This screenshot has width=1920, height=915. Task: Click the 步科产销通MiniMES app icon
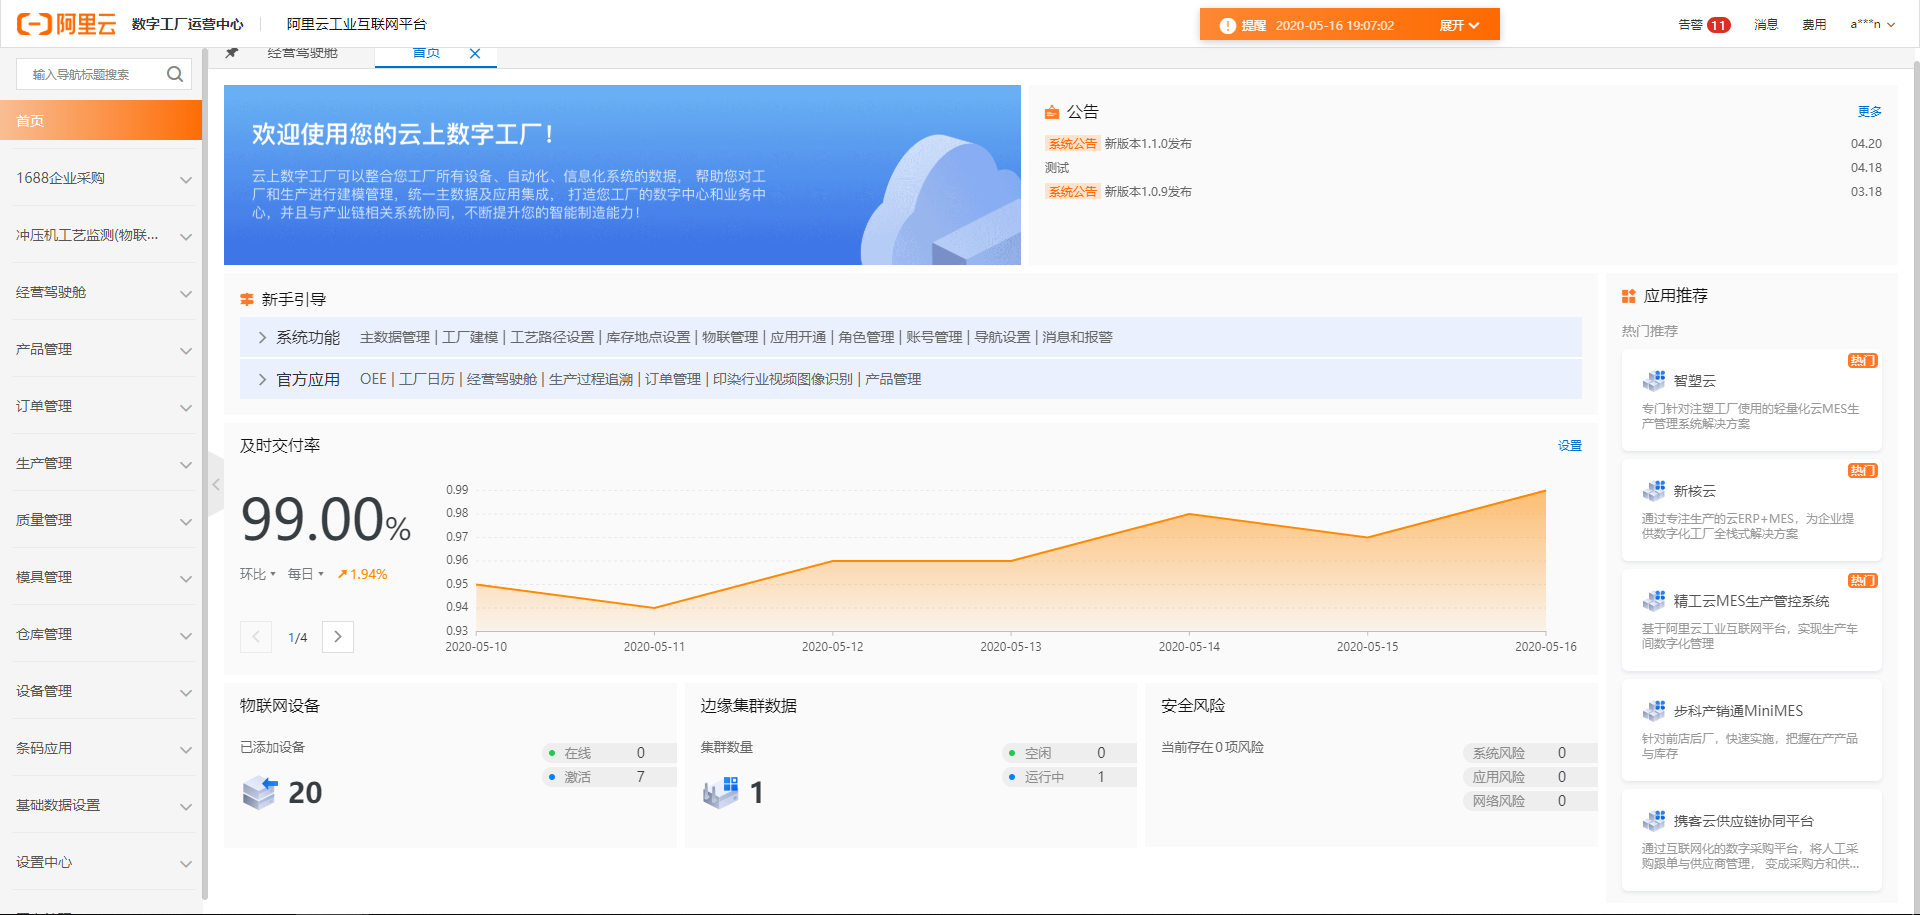(1654, 710)
